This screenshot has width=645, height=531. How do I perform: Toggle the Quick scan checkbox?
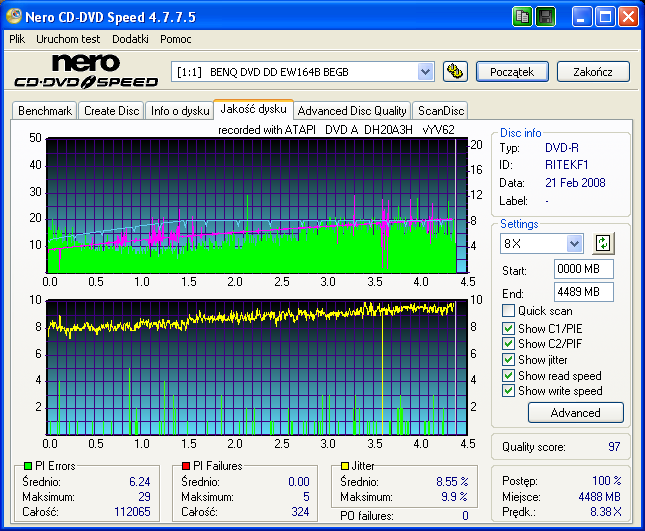point(508,311)
